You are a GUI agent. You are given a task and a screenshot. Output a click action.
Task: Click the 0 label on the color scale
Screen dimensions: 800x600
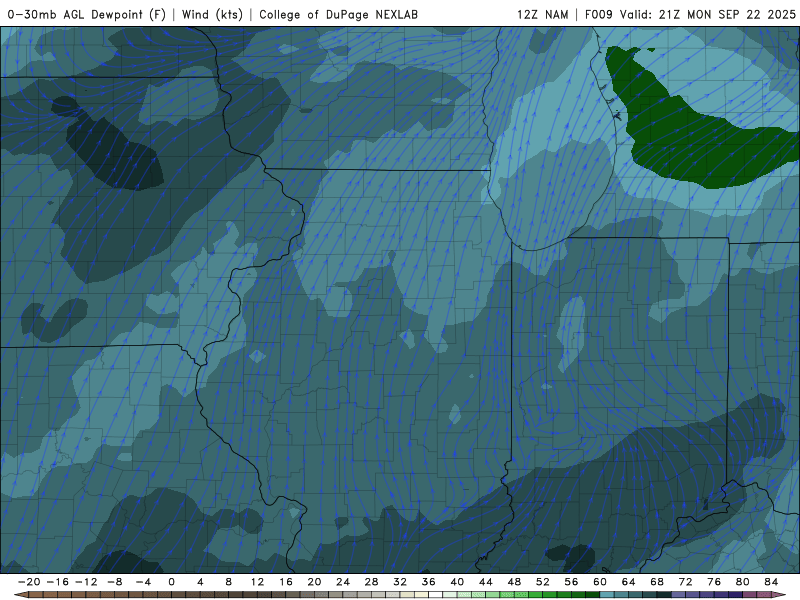tap(171, 582)
